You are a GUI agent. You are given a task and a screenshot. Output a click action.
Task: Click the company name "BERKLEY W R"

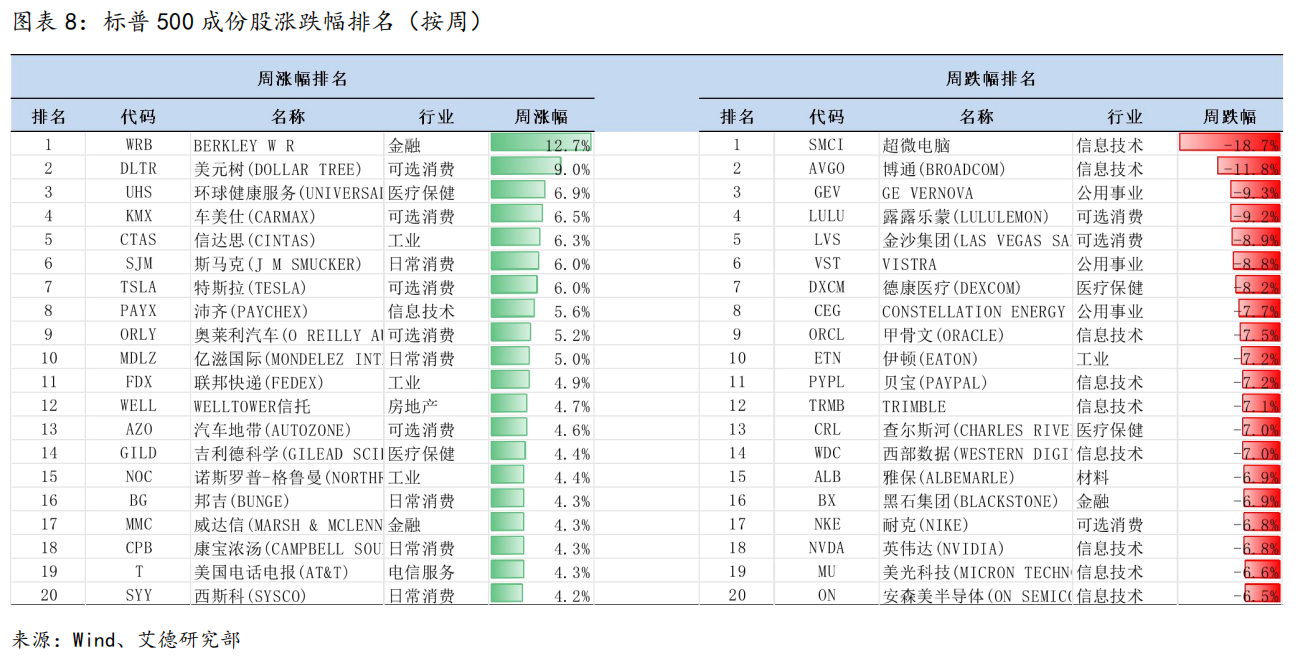point(244,146)
